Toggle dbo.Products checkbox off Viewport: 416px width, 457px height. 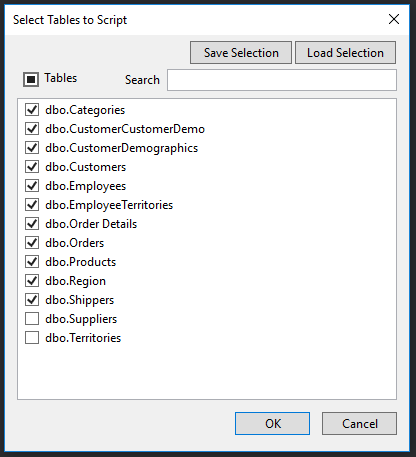(x=32, y=262)
